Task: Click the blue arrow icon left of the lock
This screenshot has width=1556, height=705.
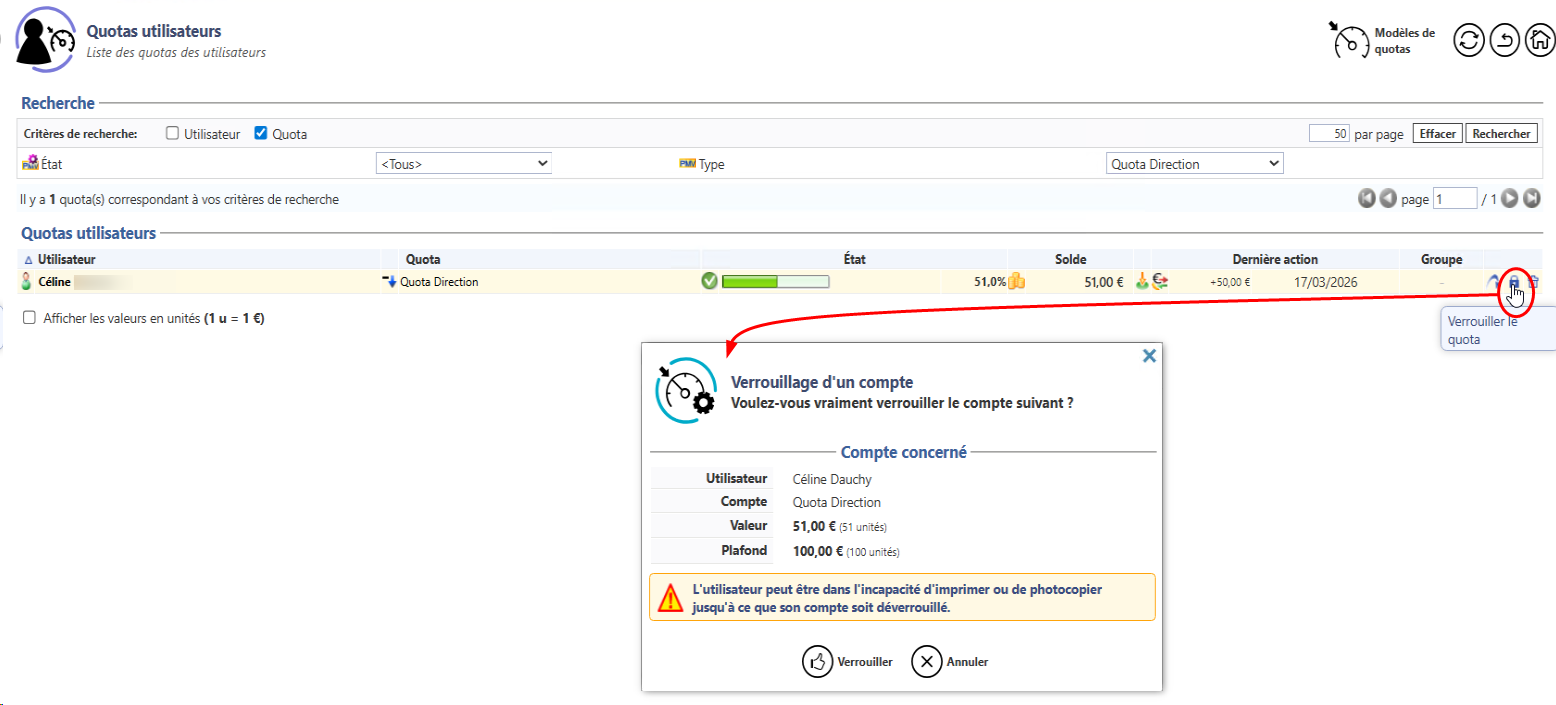Action: (x=1494, y=282)
